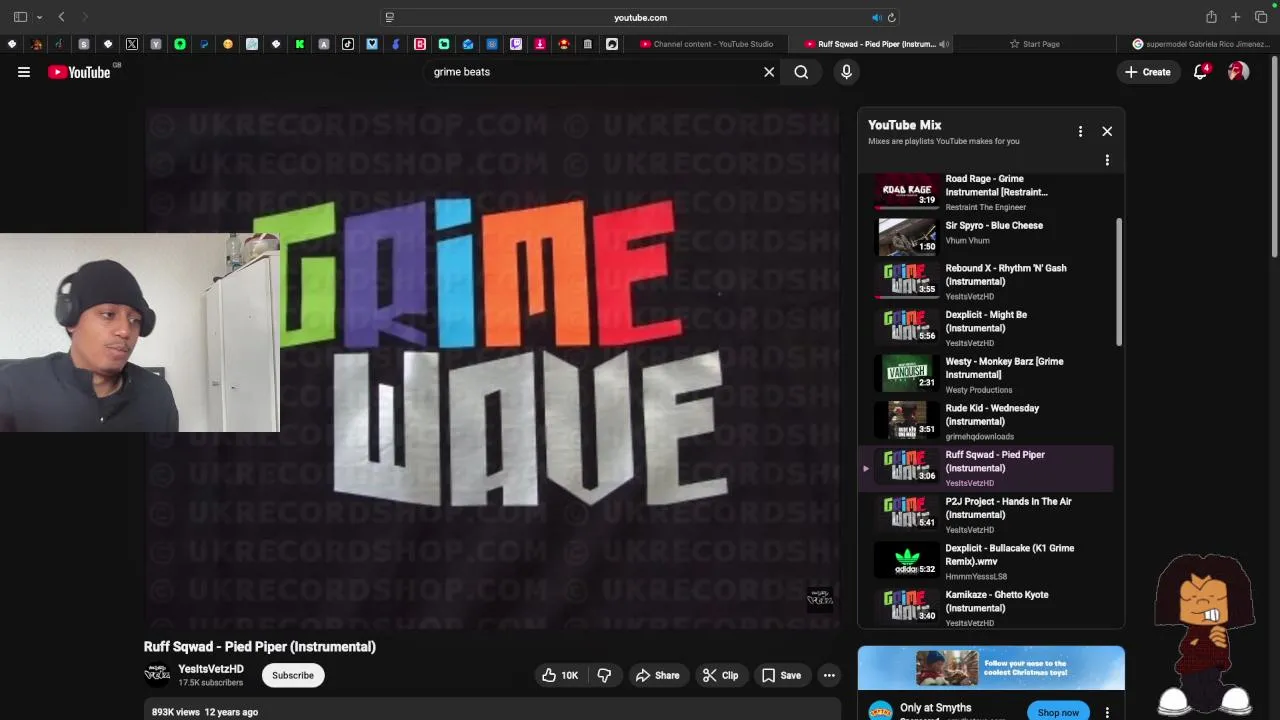Play Dexplicit - Might Be (Instrumental)

986,328
